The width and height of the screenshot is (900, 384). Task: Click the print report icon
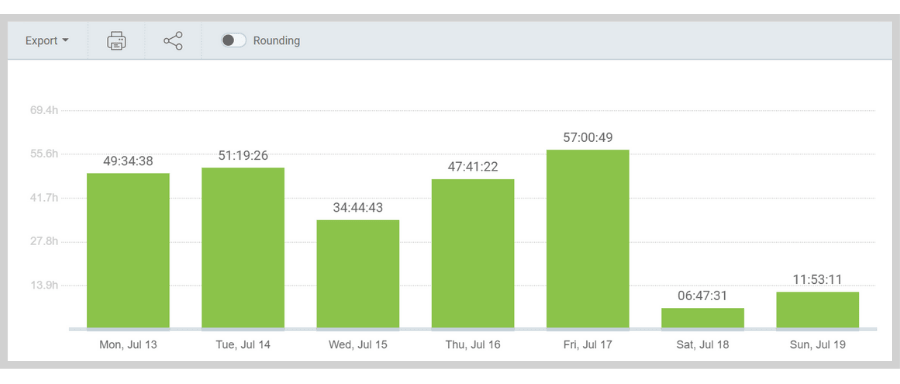[117, 41]
